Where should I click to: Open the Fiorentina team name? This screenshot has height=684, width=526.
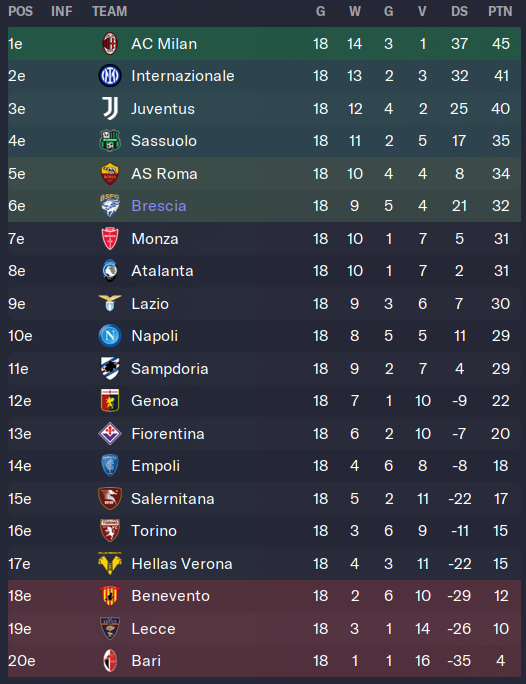168,434
